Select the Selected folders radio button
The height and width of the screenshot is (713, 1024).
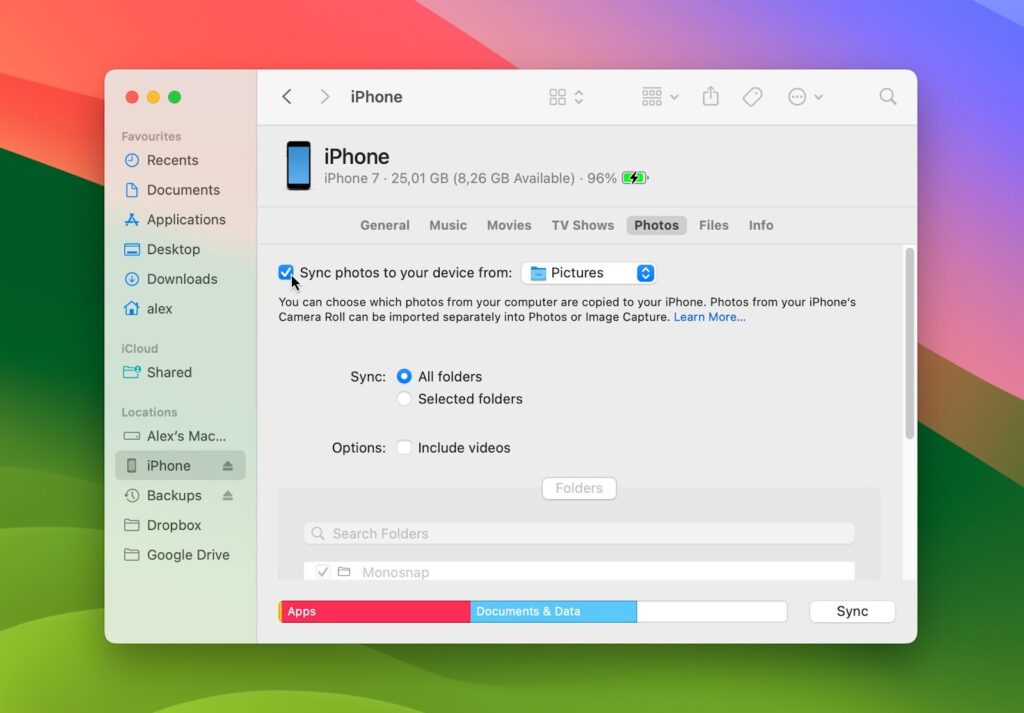(x=404, y=398)
